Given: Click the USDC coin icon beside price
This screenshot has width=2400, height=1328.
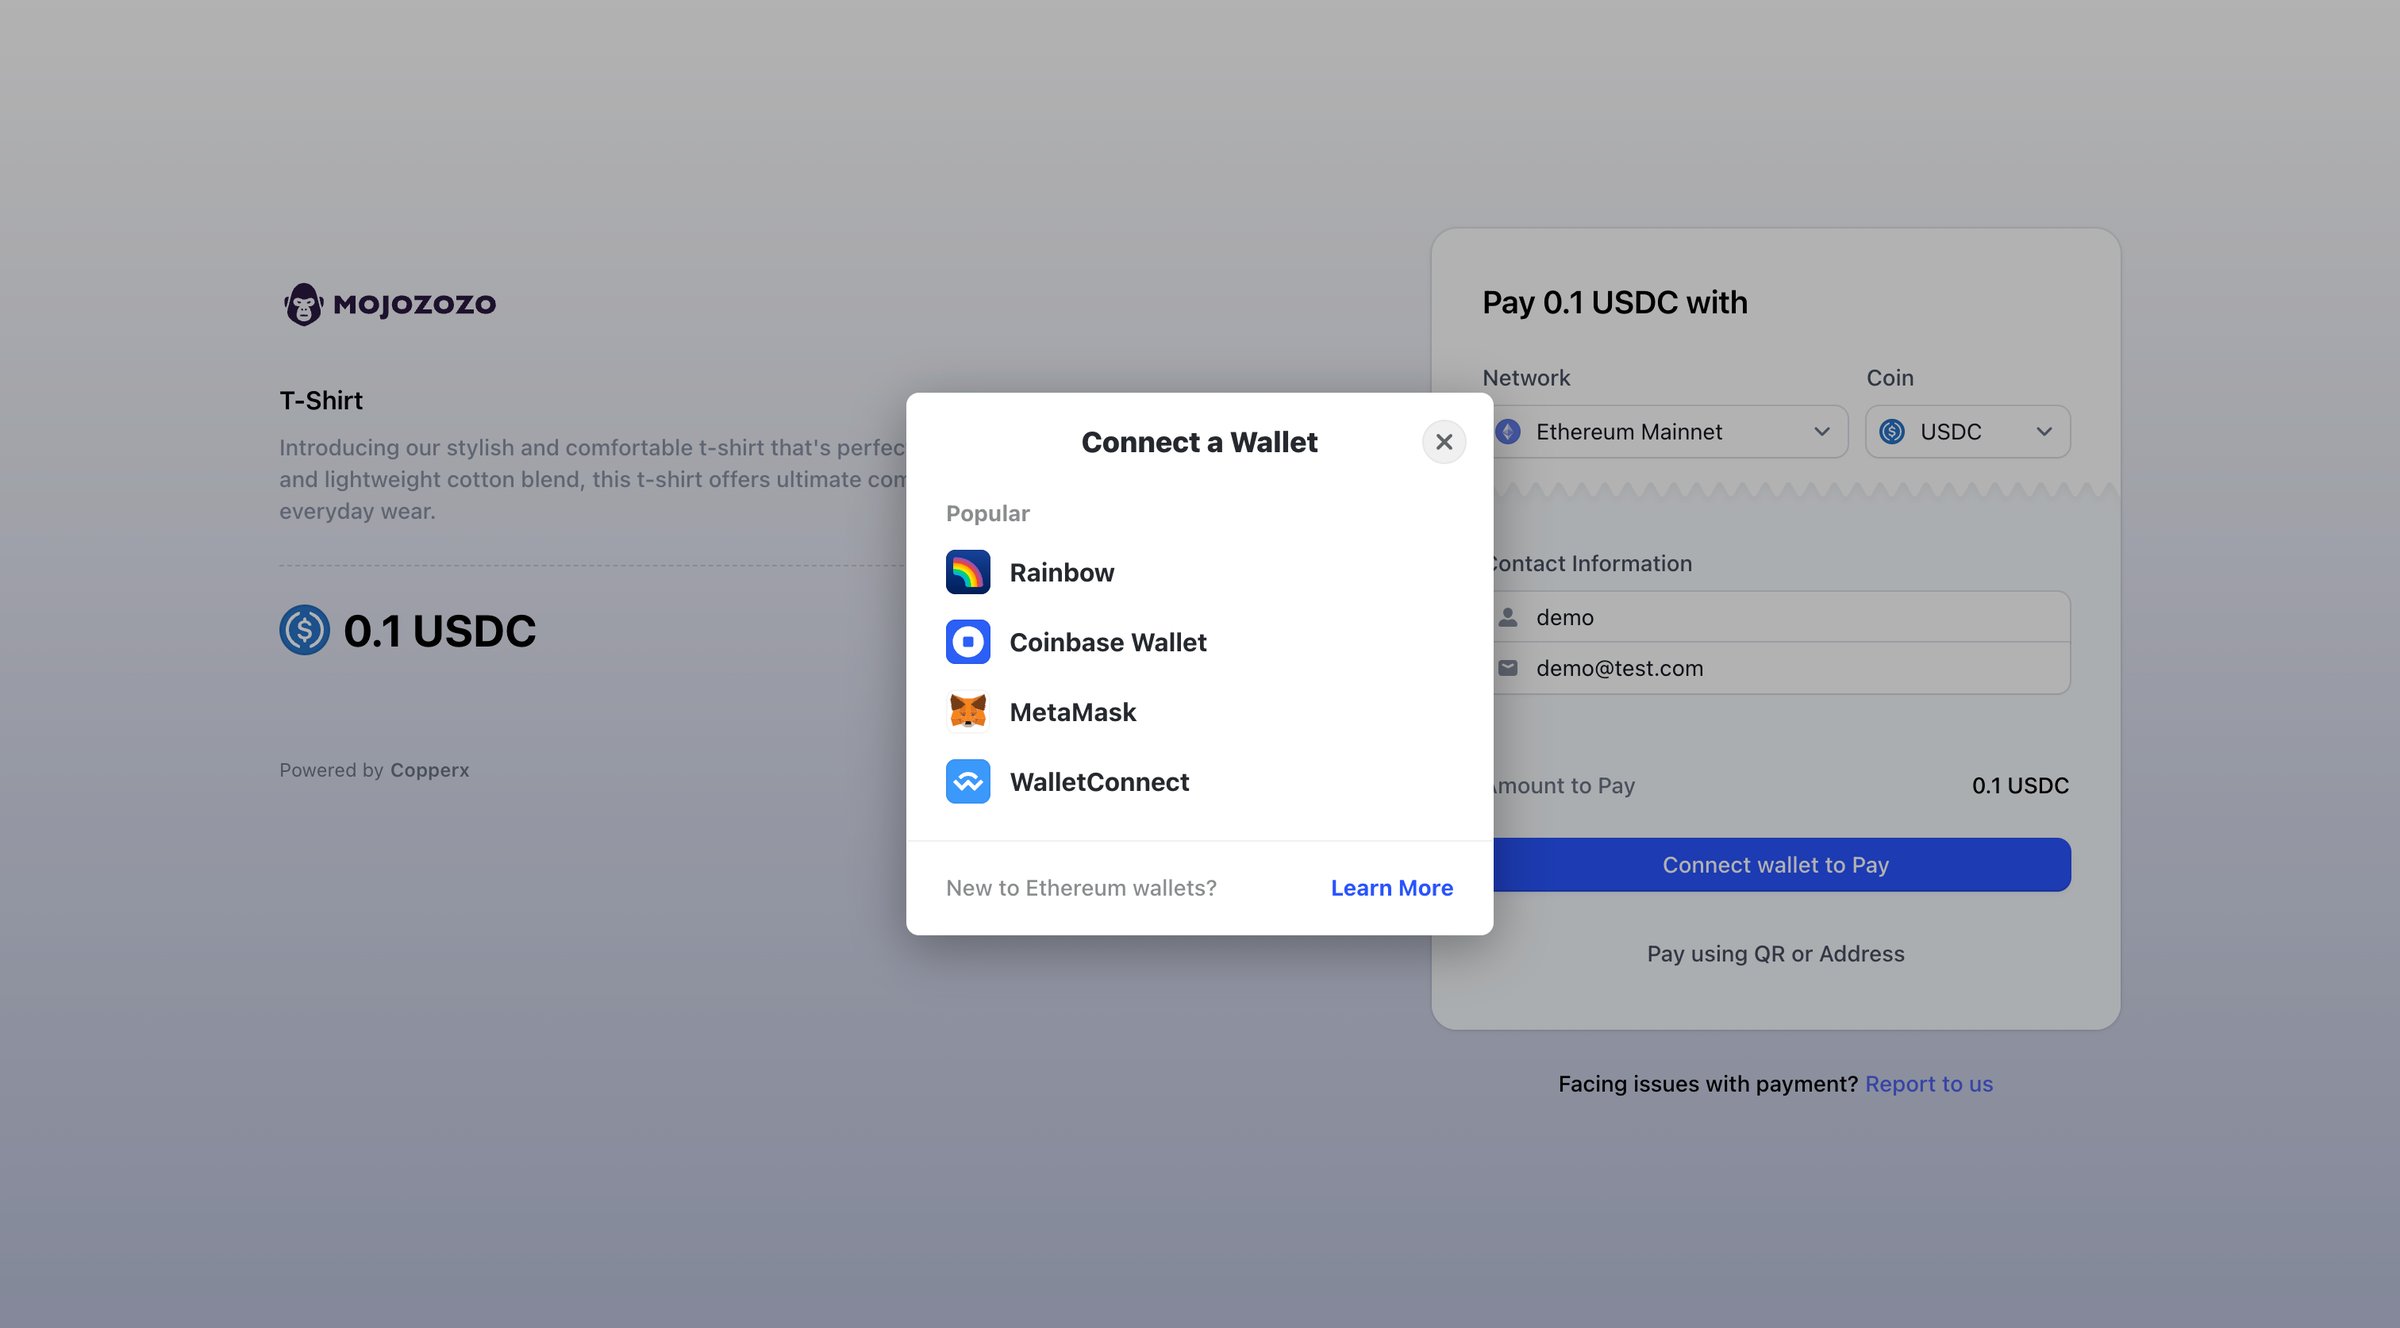Looking at the screenshot, I should click(x=305, y=630).
